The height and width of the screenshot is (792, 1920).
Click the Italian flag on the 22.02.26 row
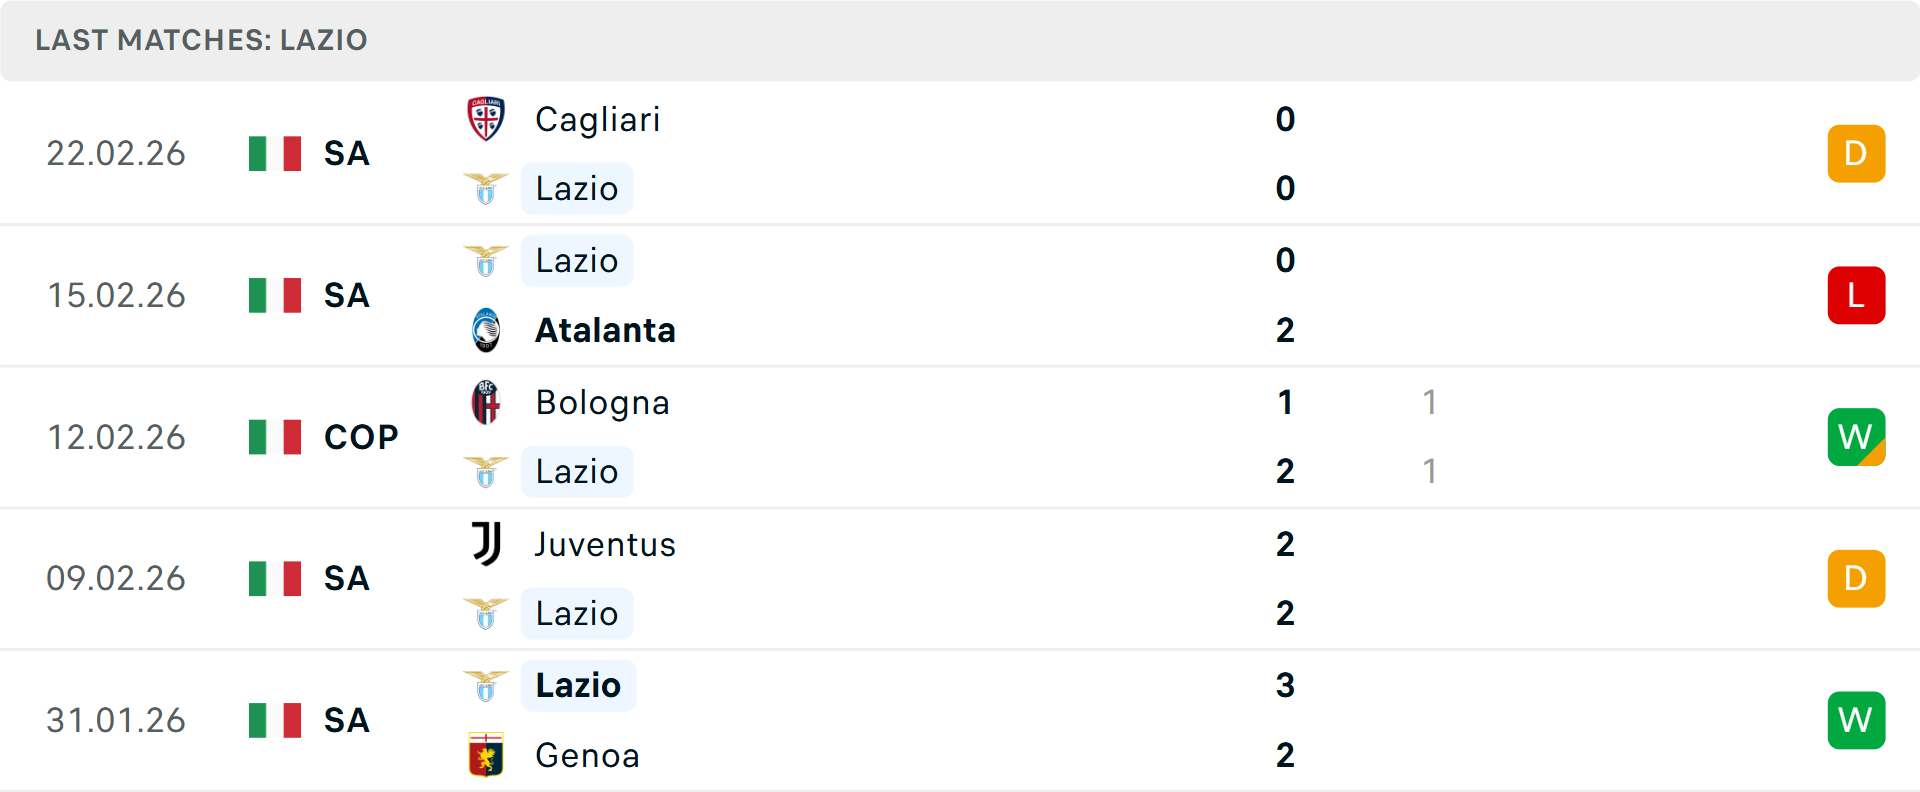[273, 153]
